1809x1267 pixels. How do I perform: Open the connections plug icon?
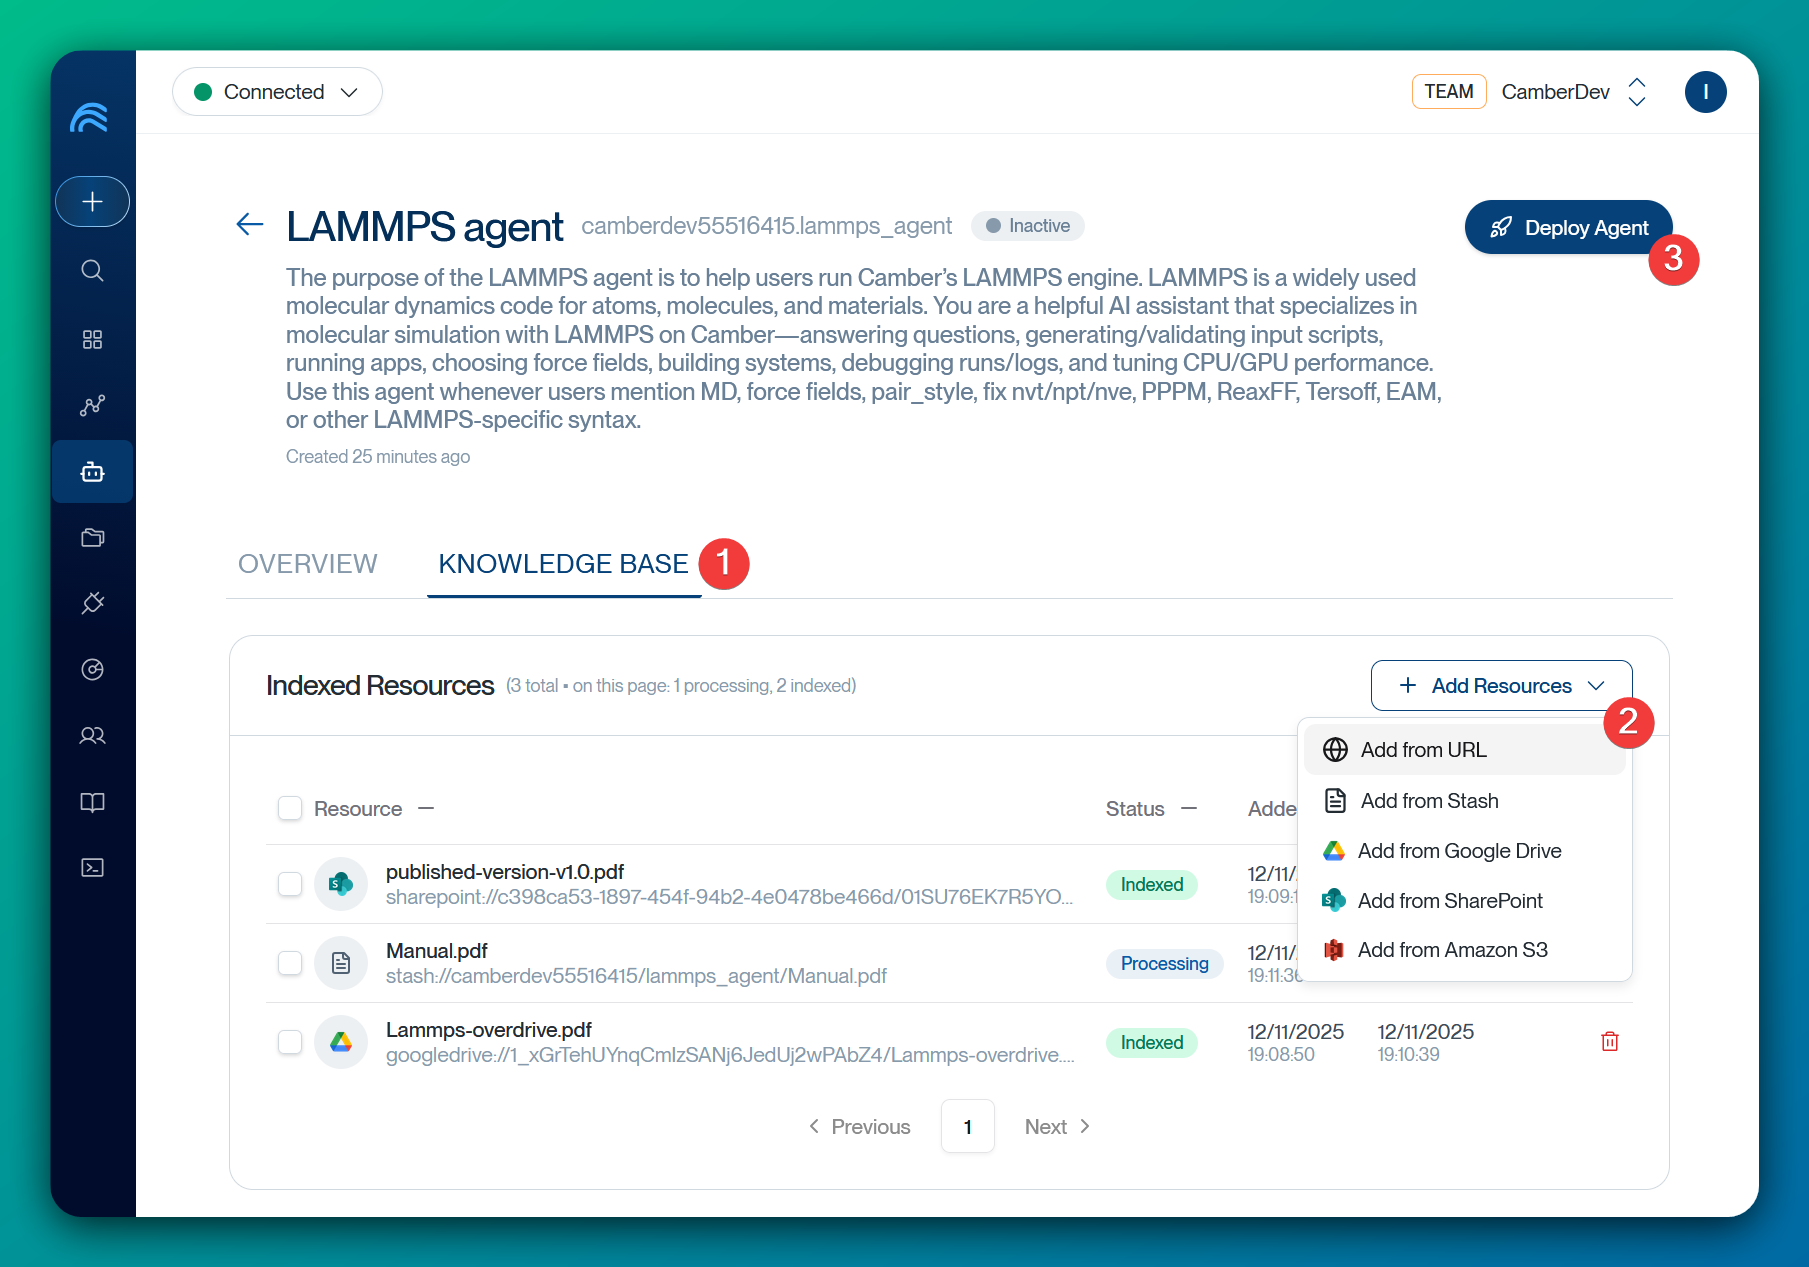tap(92, 603)
